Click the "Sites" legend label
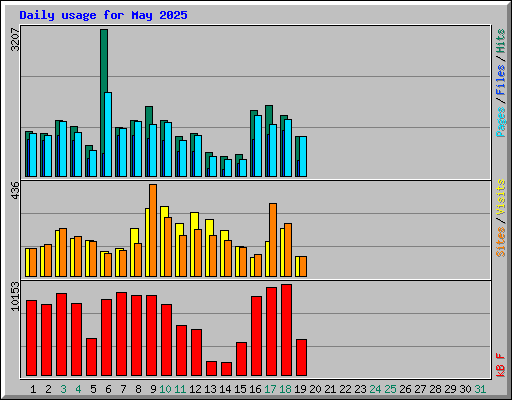 pyautogui.click(x=500, y=242)
